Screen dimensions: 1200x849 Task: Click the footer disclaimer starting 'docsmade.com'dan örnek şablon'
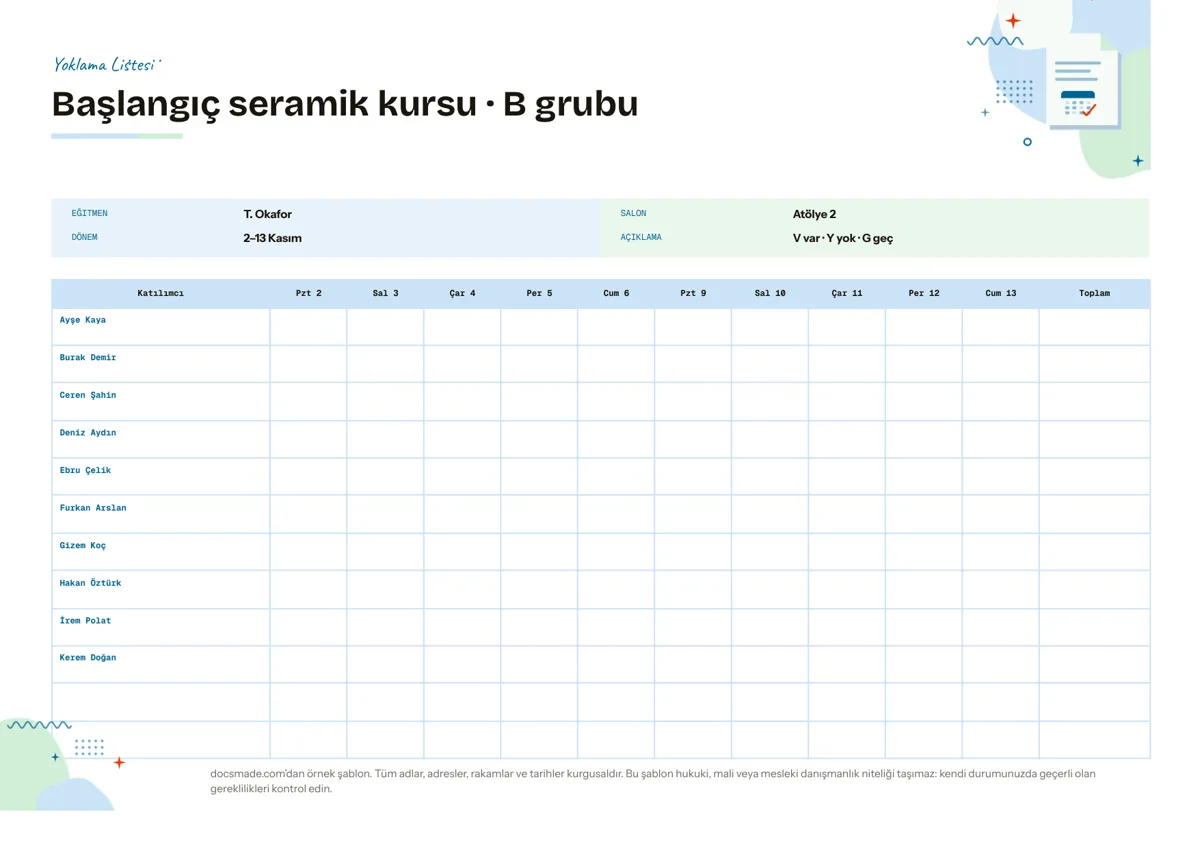pos(653,781)
